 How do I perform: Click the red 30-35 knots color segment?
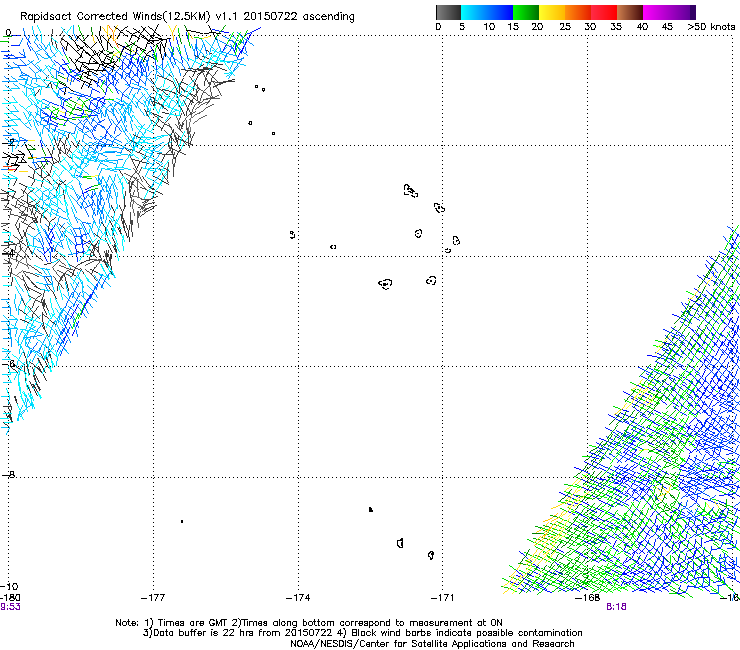(x=604, y=12)
